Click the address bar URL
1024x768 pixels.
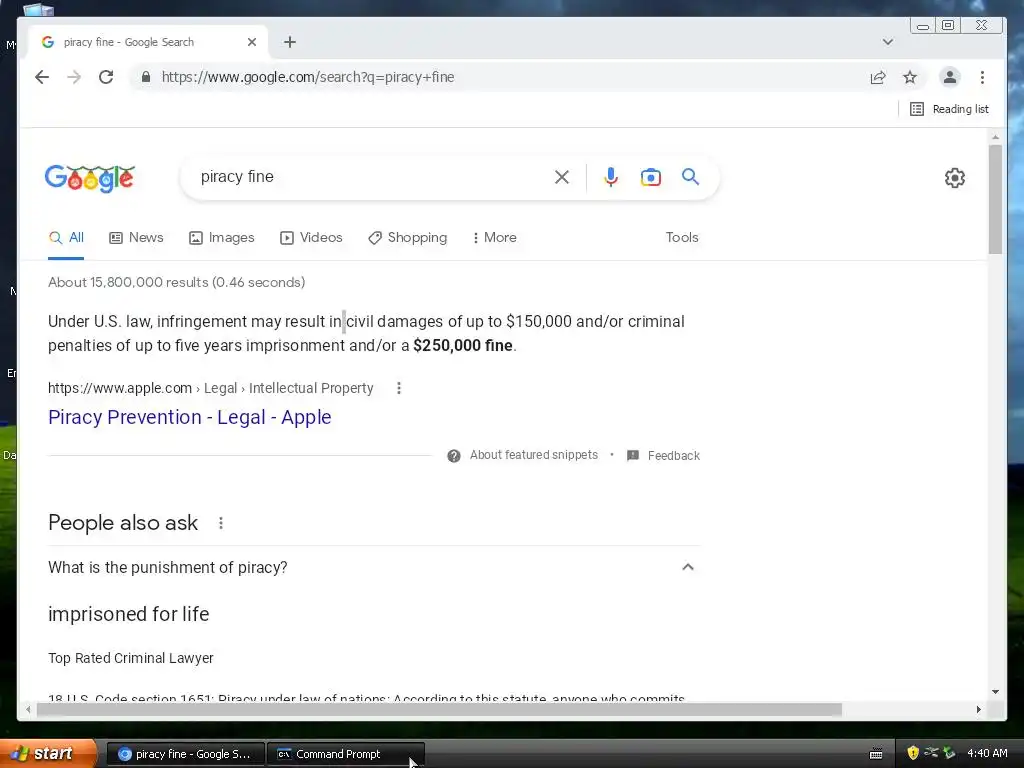click(308, 77)
